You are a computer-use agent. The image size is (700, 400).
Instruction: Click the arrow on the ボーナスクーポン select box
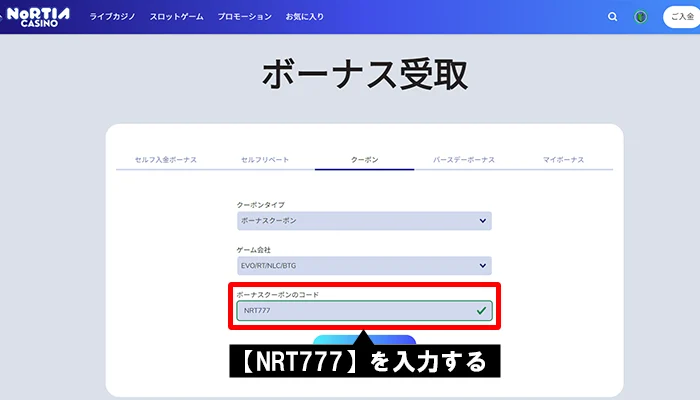[482, 220]
